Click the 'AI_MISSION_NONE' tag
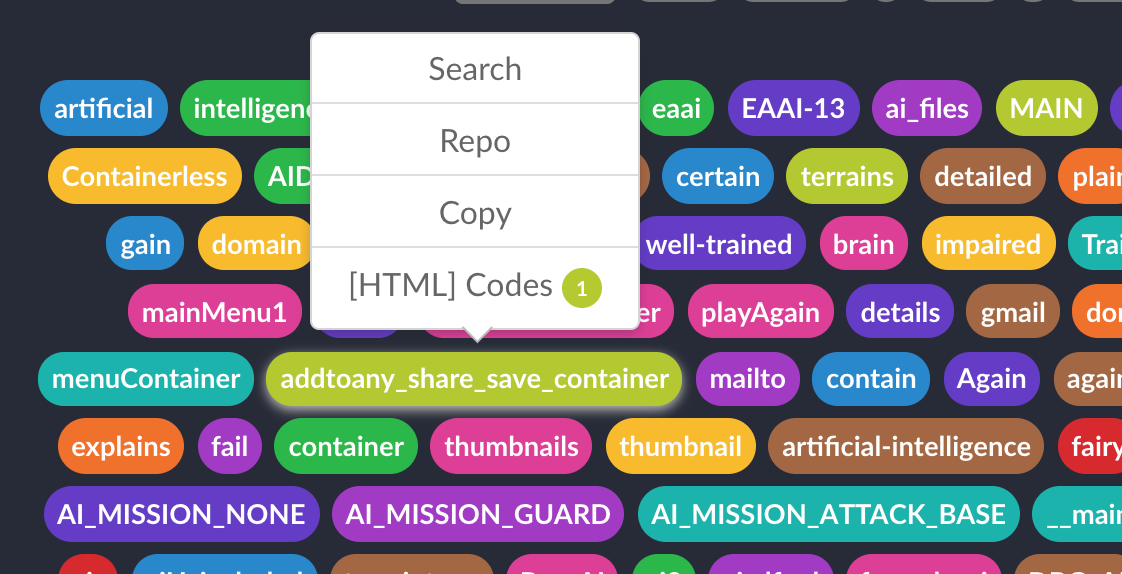The image size is (1122, 574). coord(182,514)
